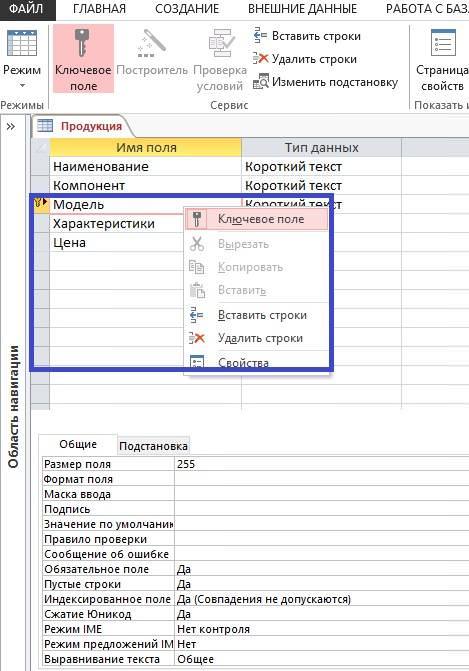Switch to the Подстановка properties tab
Screen dimensions: 469x671
[153, 446]
